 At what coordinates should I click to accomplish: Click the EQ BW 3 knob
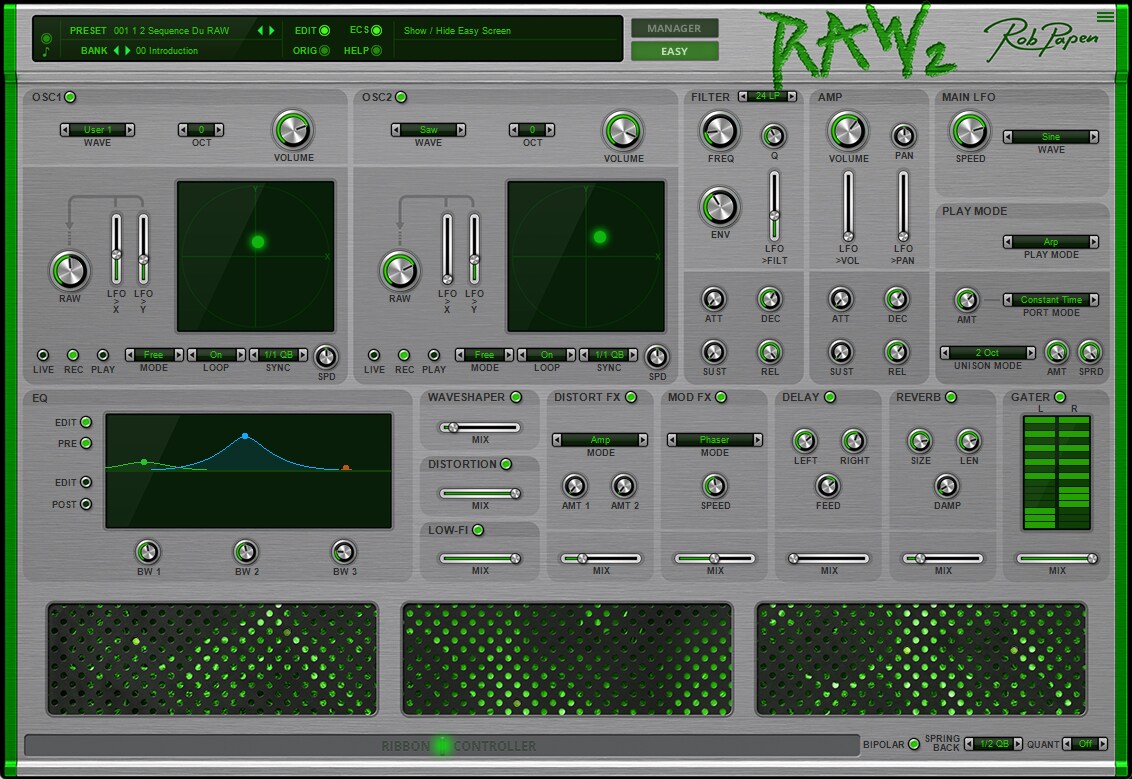tap(344, 552)
